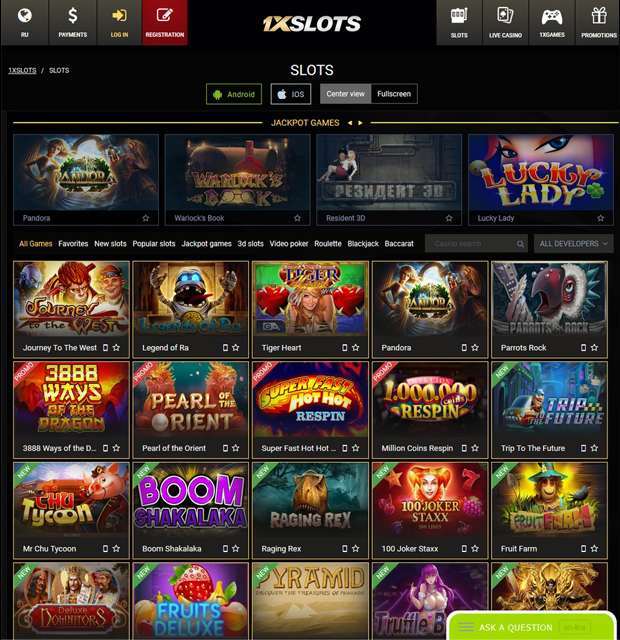Toggle favorite star on Legend of Ra
The height and width of the screenshot is (640, 620).
[236, 348]
